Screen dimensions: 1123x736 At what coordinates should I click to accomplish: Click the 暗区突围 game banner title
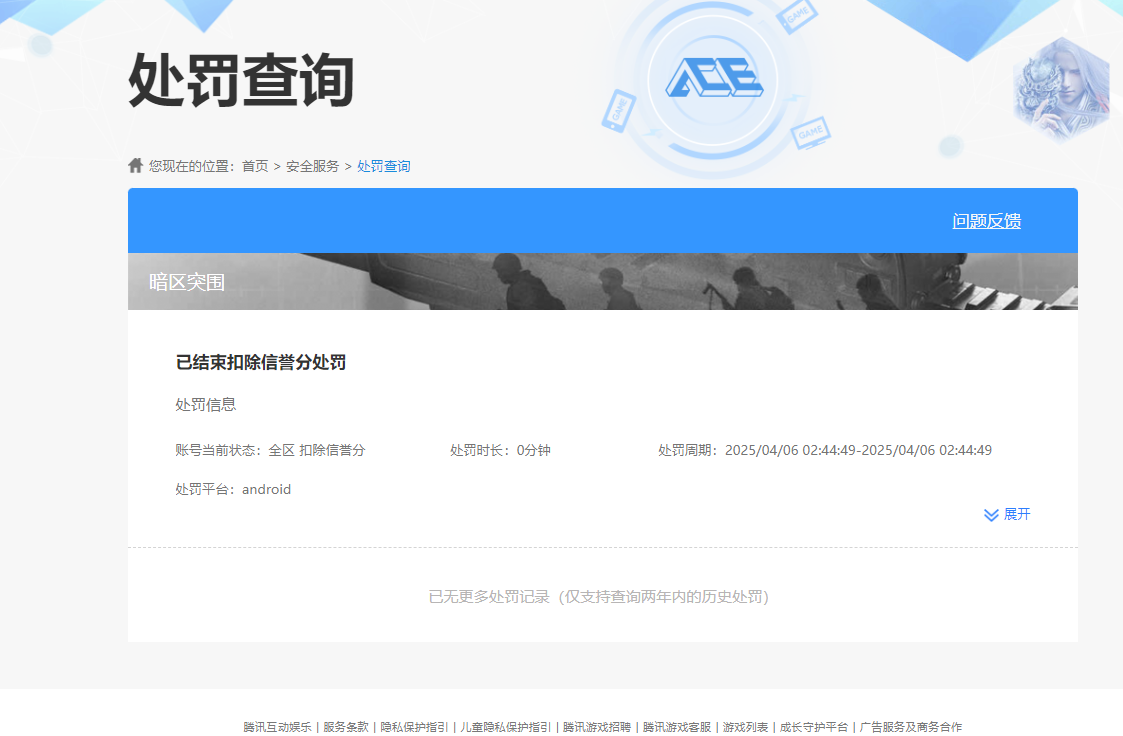187,282
